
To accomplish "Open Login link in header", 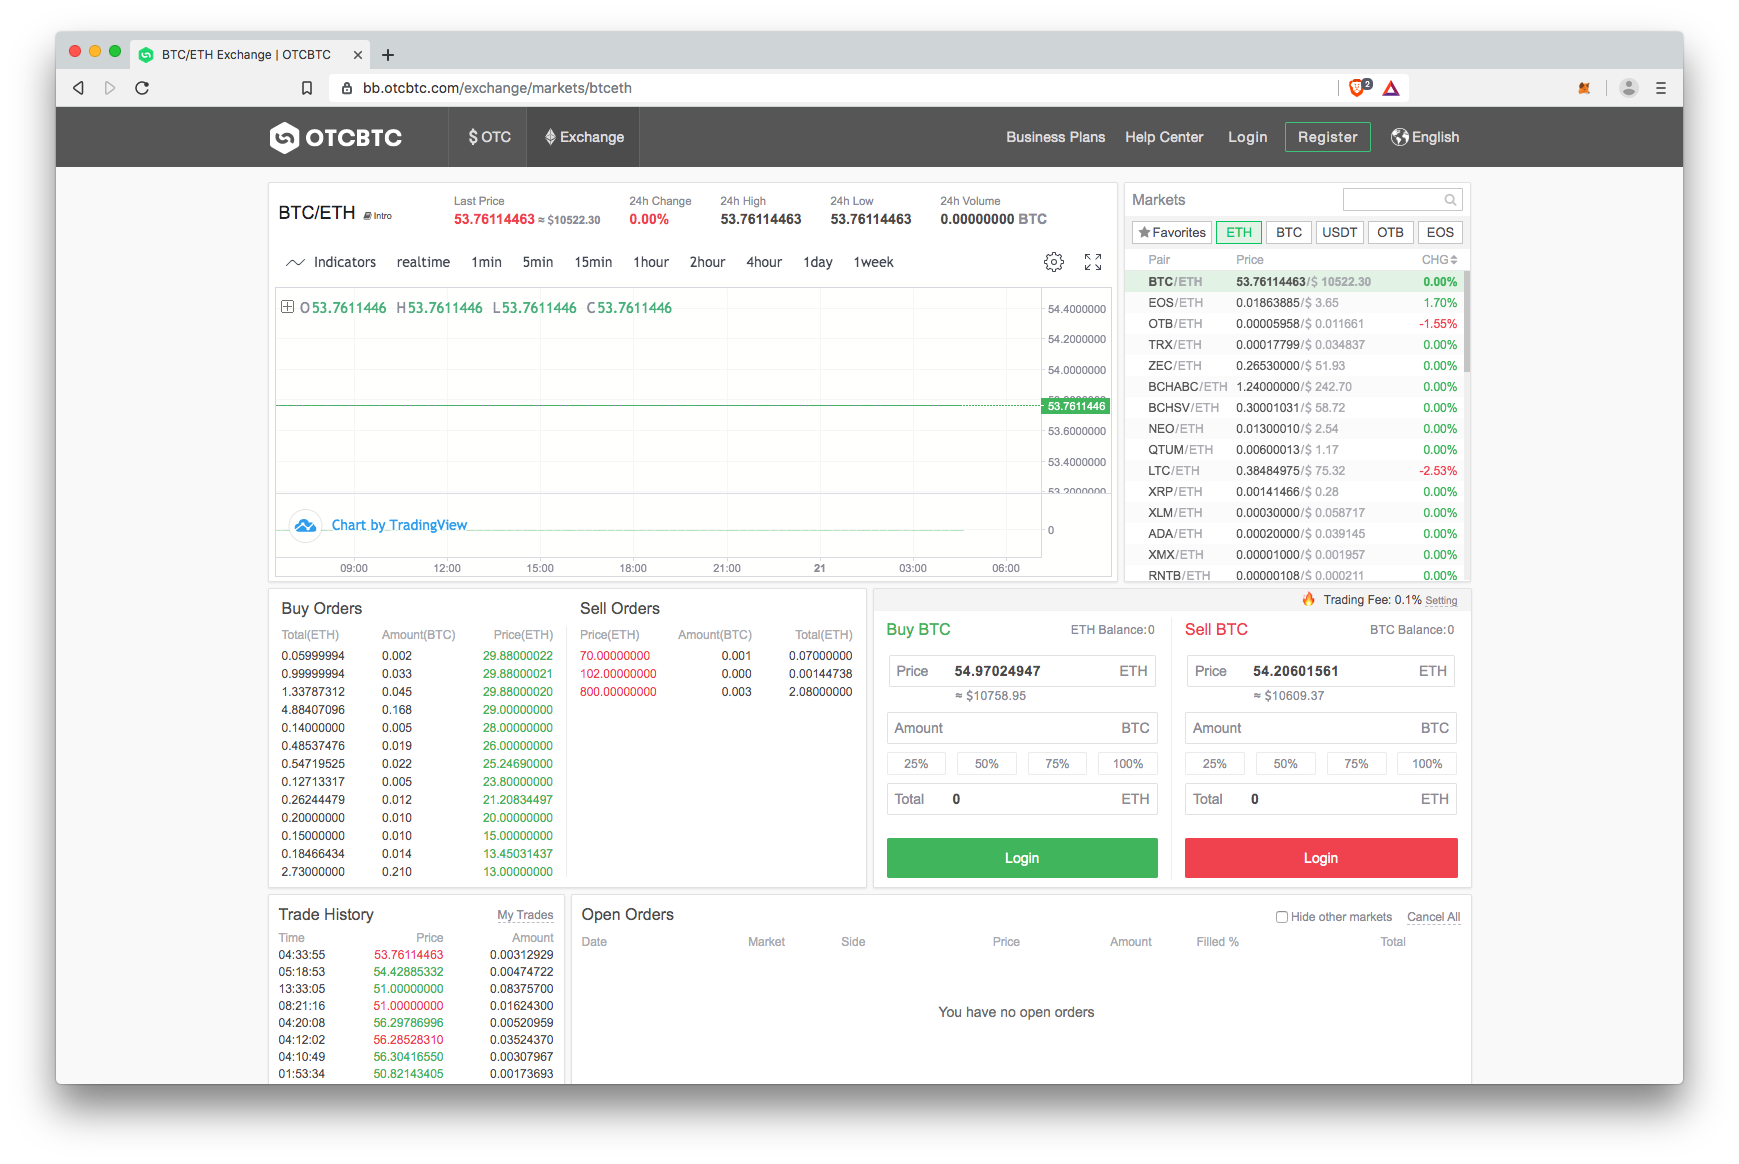I will click(x=1248, y=137).
